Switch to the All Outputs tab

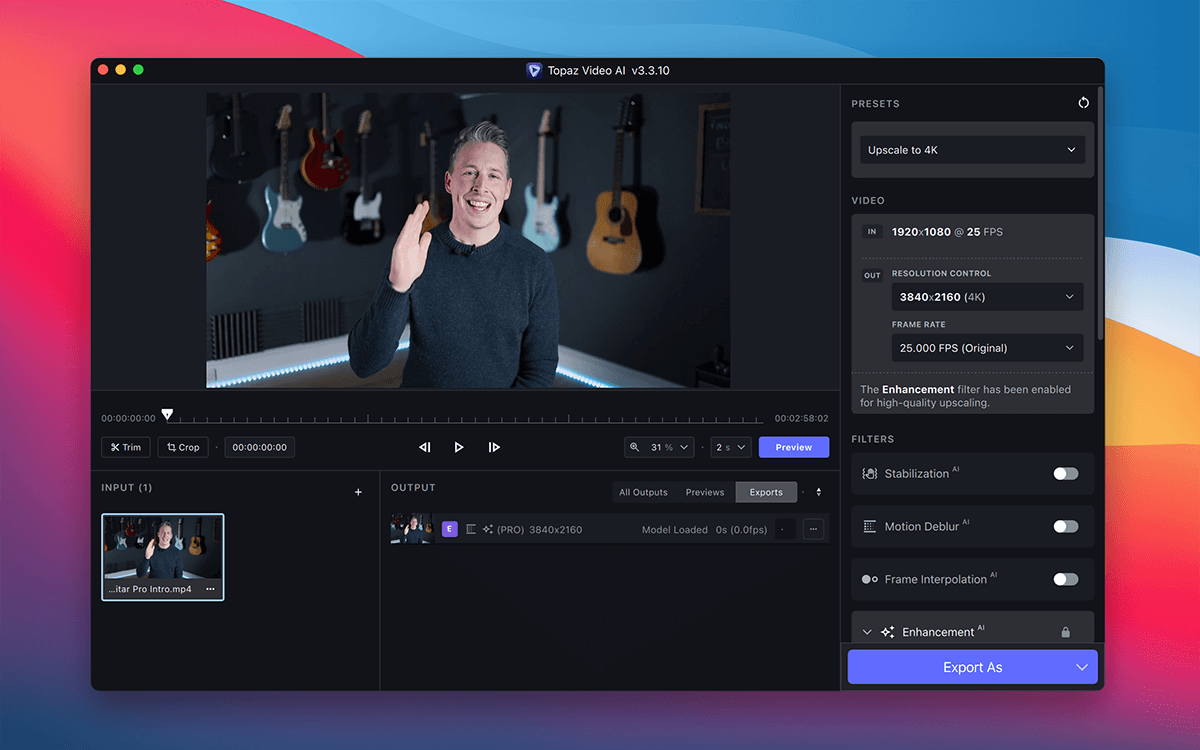click(643, 492)
